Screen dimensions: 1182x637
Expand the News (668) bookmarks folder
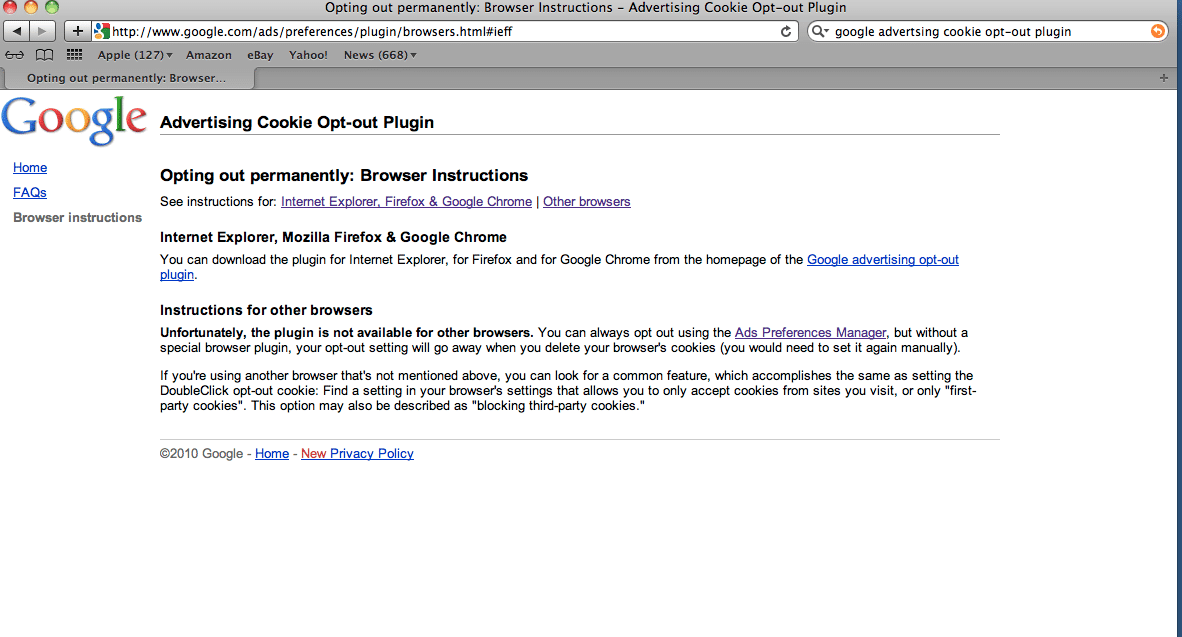(x=380, y=55)
